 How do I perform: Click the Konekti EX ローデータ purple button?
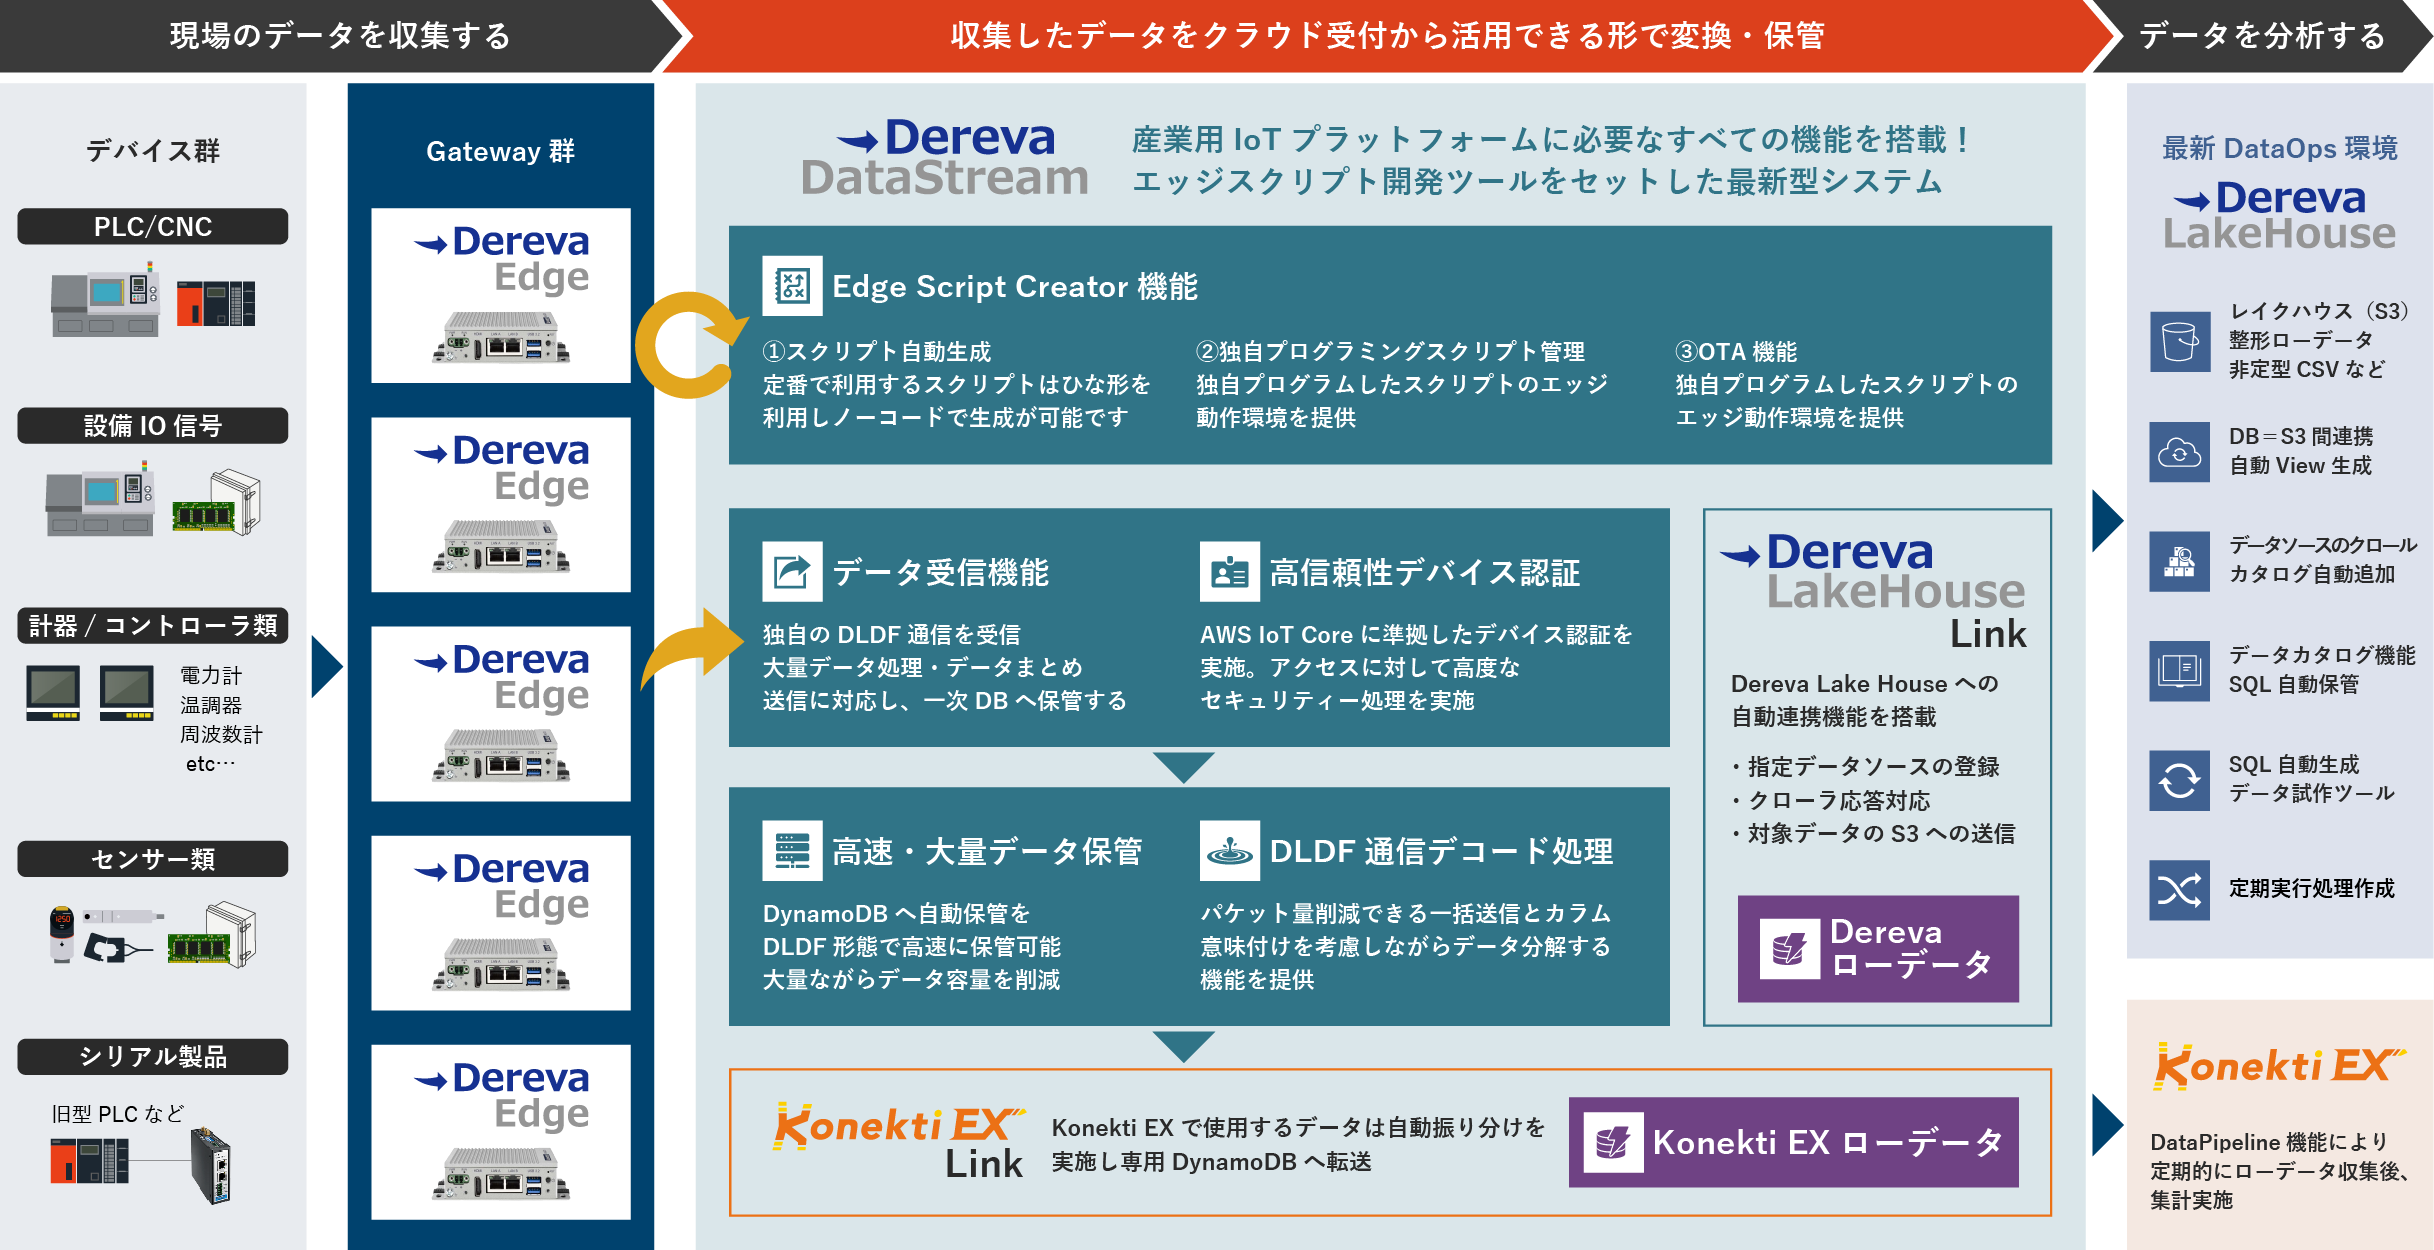(1793, 1142)
